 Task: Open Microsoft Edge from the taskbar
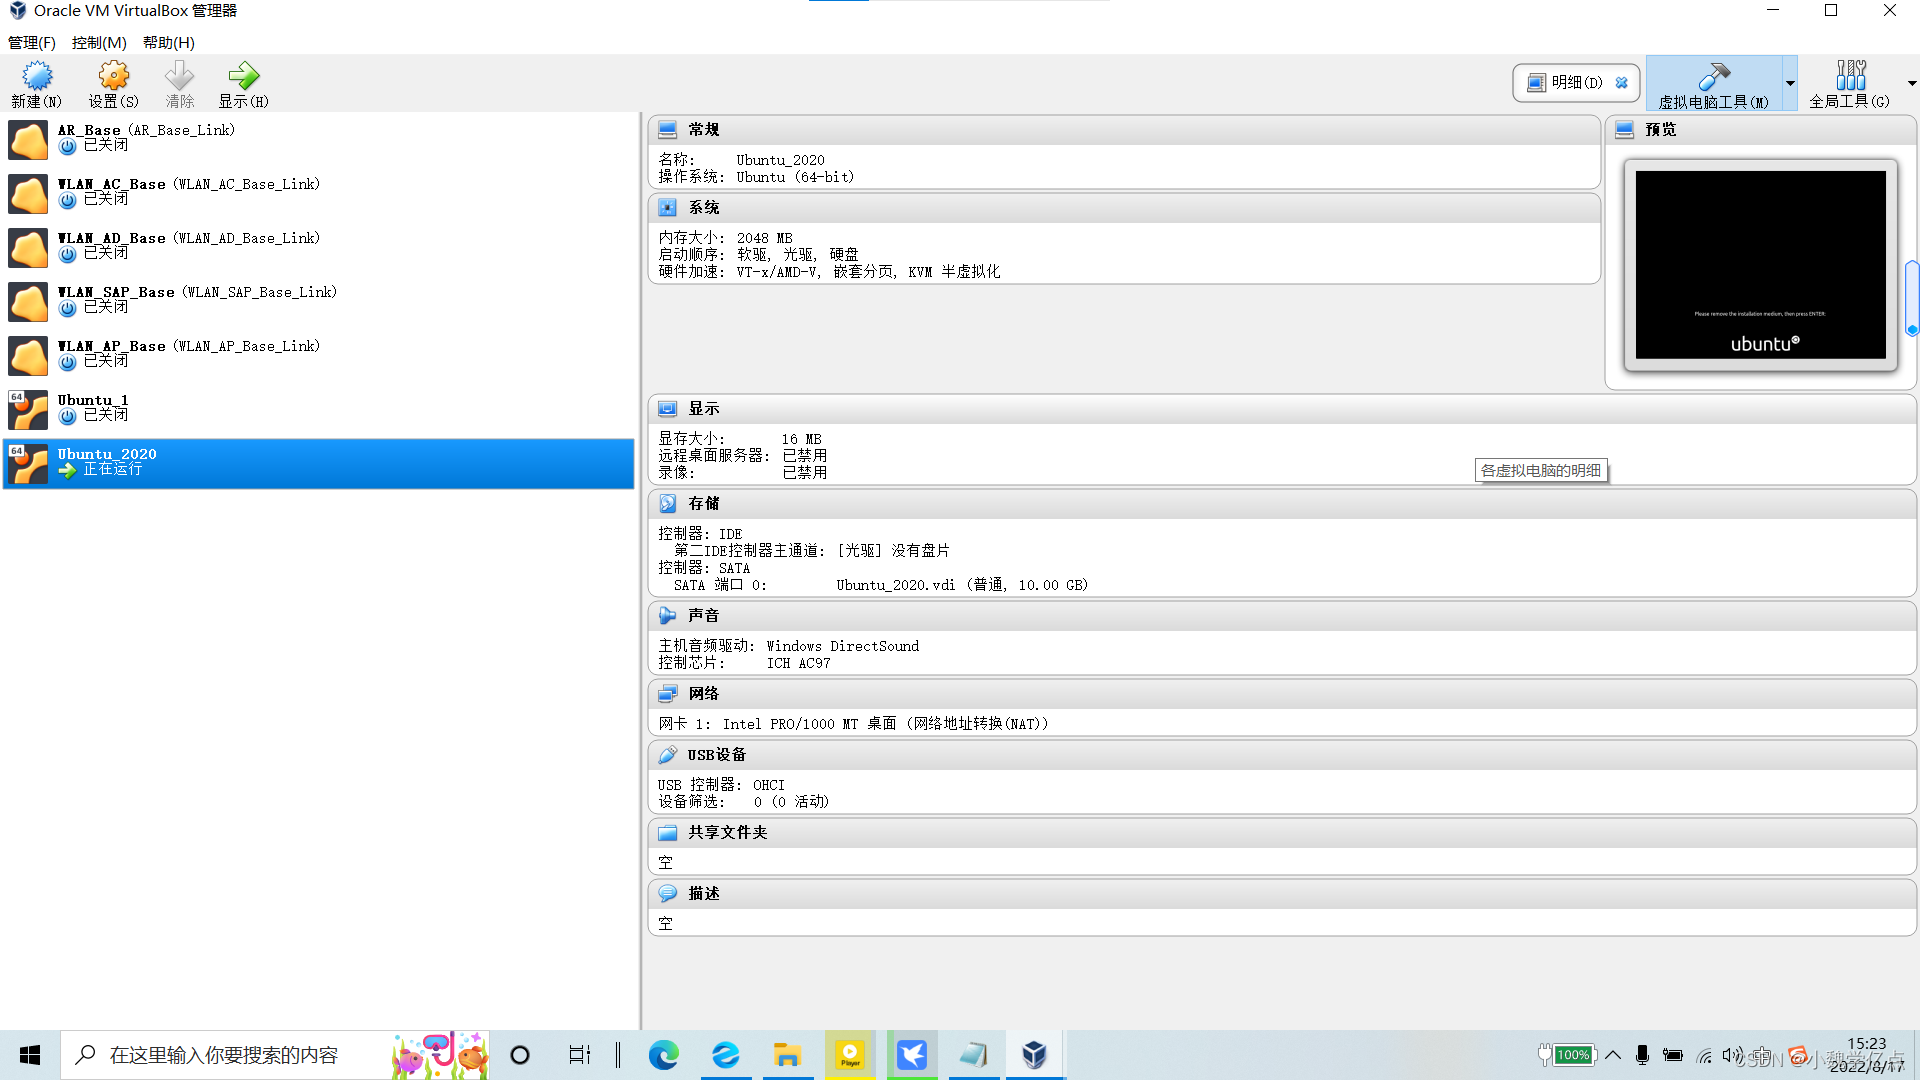(664, 1055)
